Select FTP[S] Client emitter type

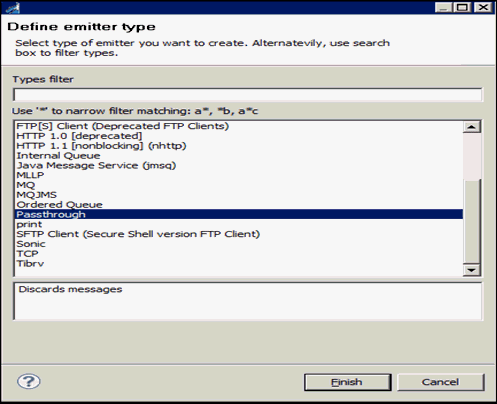(x=123, y=126)
